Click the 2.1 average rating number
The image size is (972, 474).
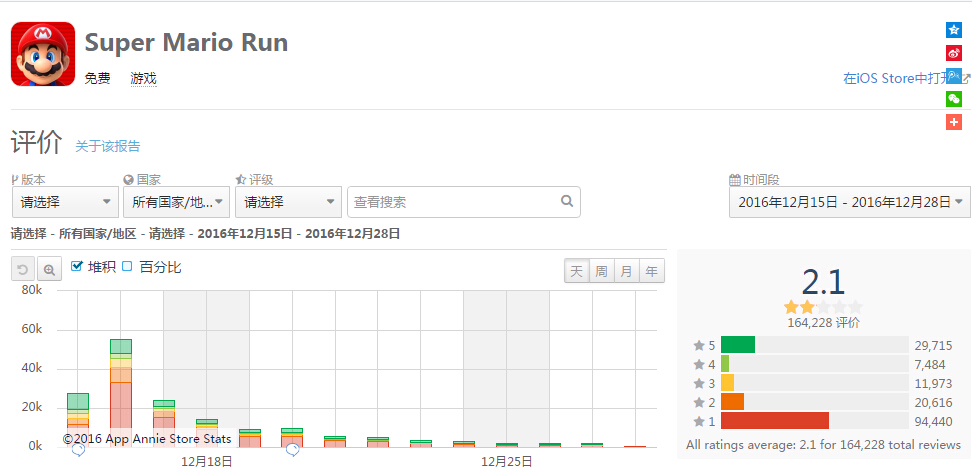coord(823,283)
